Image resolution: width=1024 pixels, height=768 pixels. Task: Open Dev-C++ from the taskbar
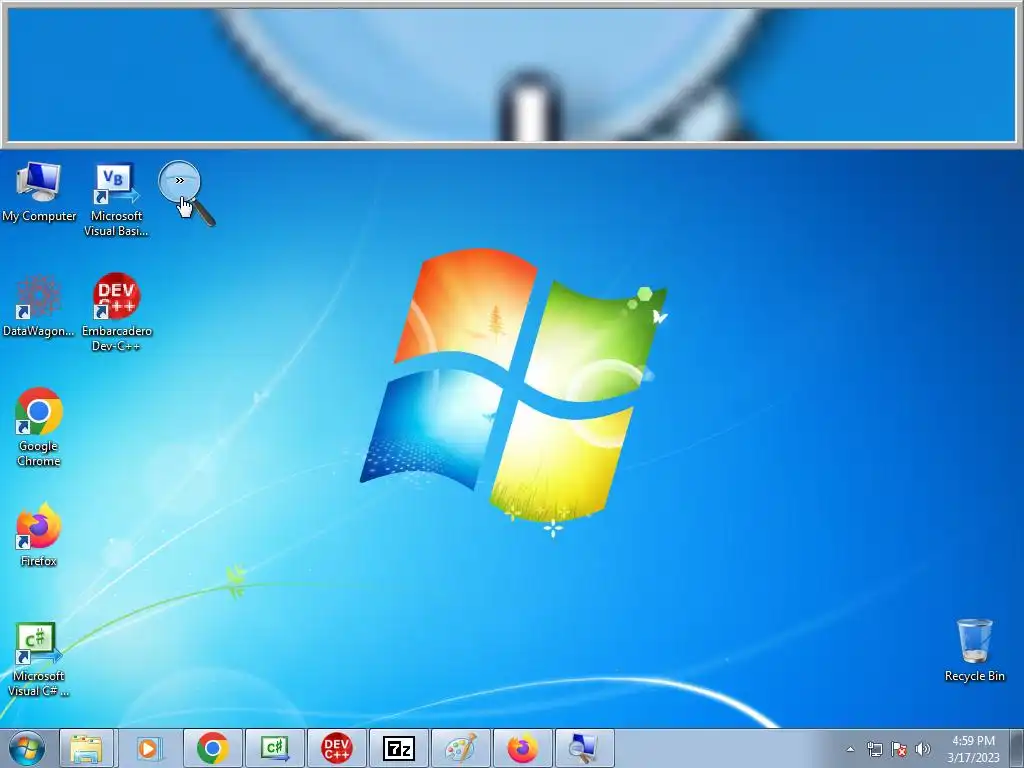coord(336,748)
